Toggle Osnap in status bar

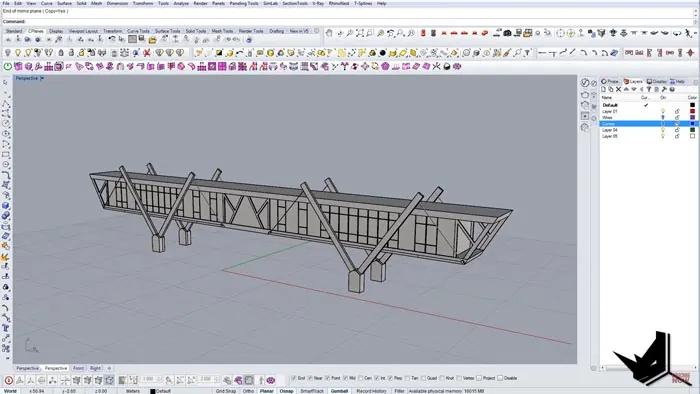coord(286,391)
